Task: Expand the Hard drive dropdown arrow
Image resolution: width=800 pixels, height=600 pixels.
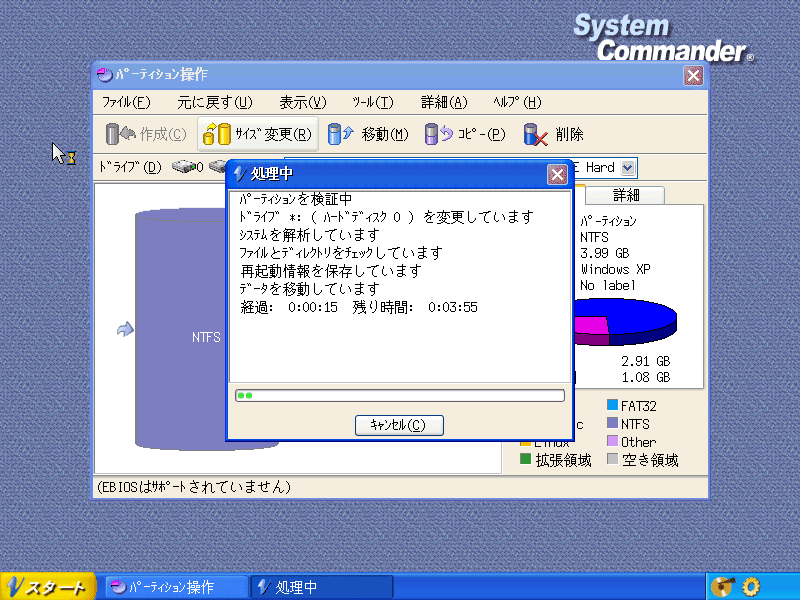Action: point(628,167)
